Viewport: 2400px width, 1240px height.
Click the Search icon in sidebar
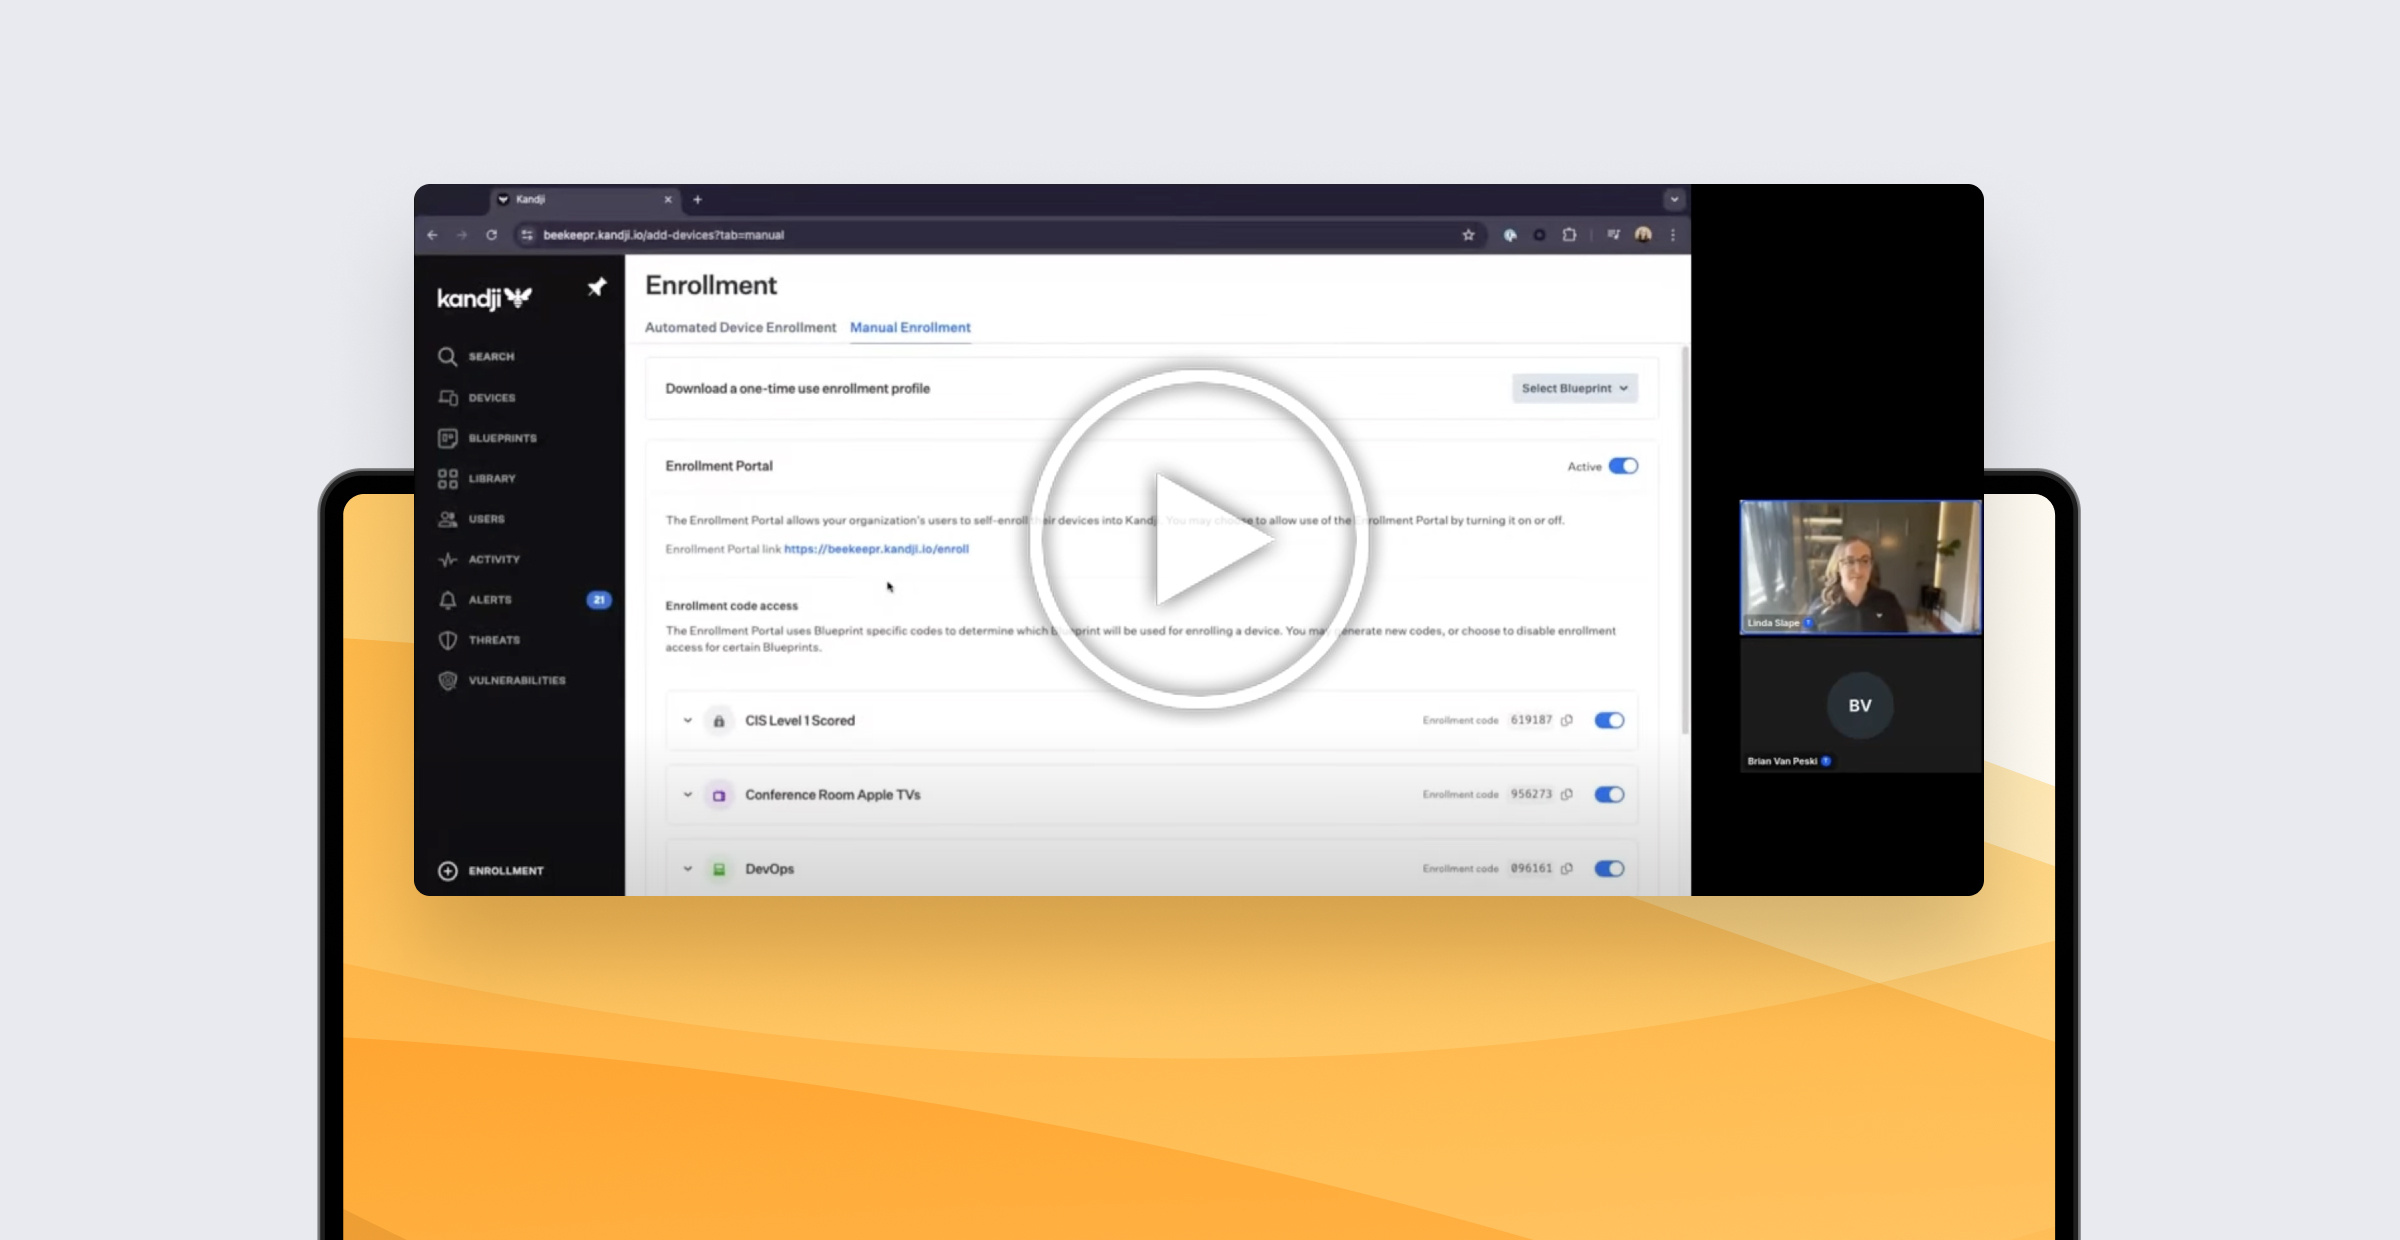(x=447, y=357)
